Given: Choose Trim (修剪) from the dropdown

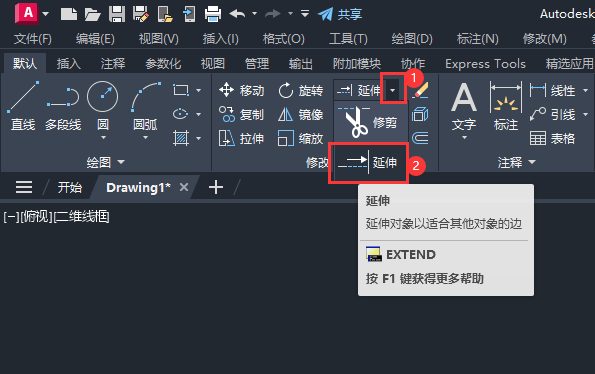Looking at the screenshot, I should pos(370,122).
